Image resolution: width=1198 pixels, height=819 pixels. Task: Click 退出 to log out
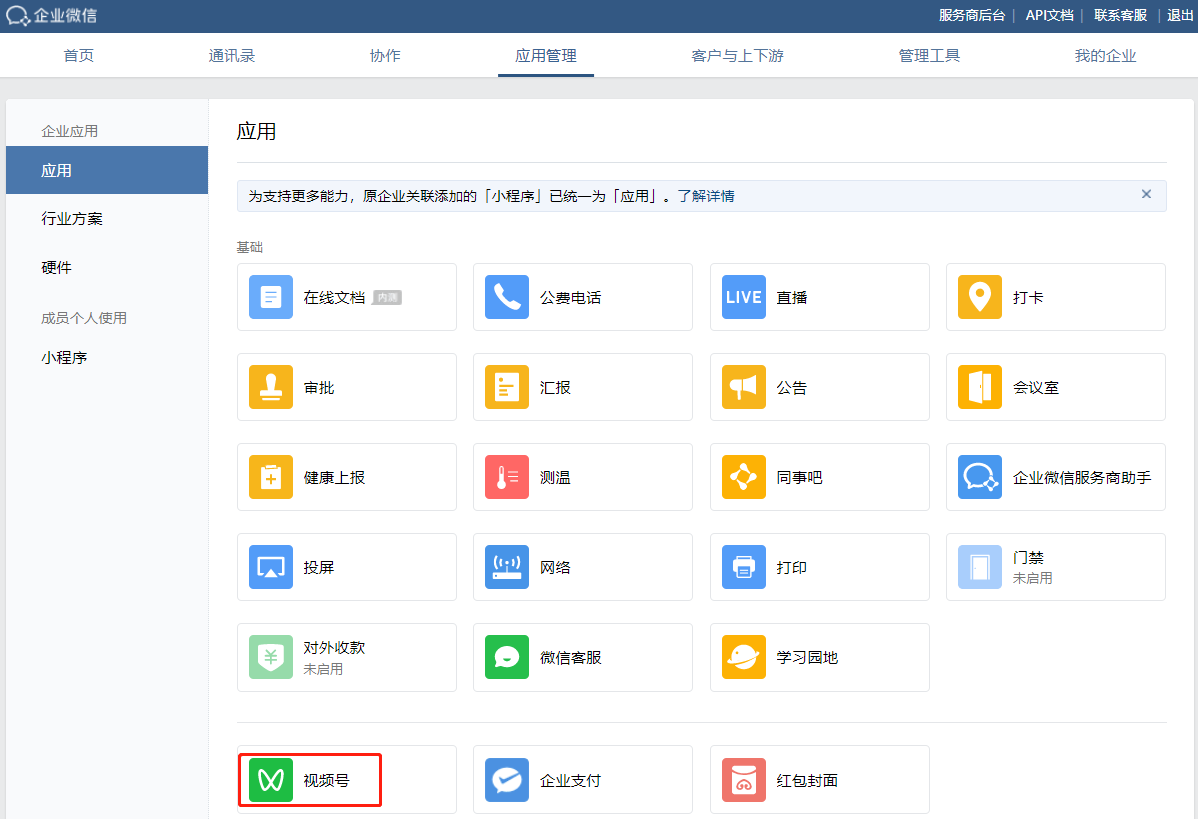point(1180,15)
